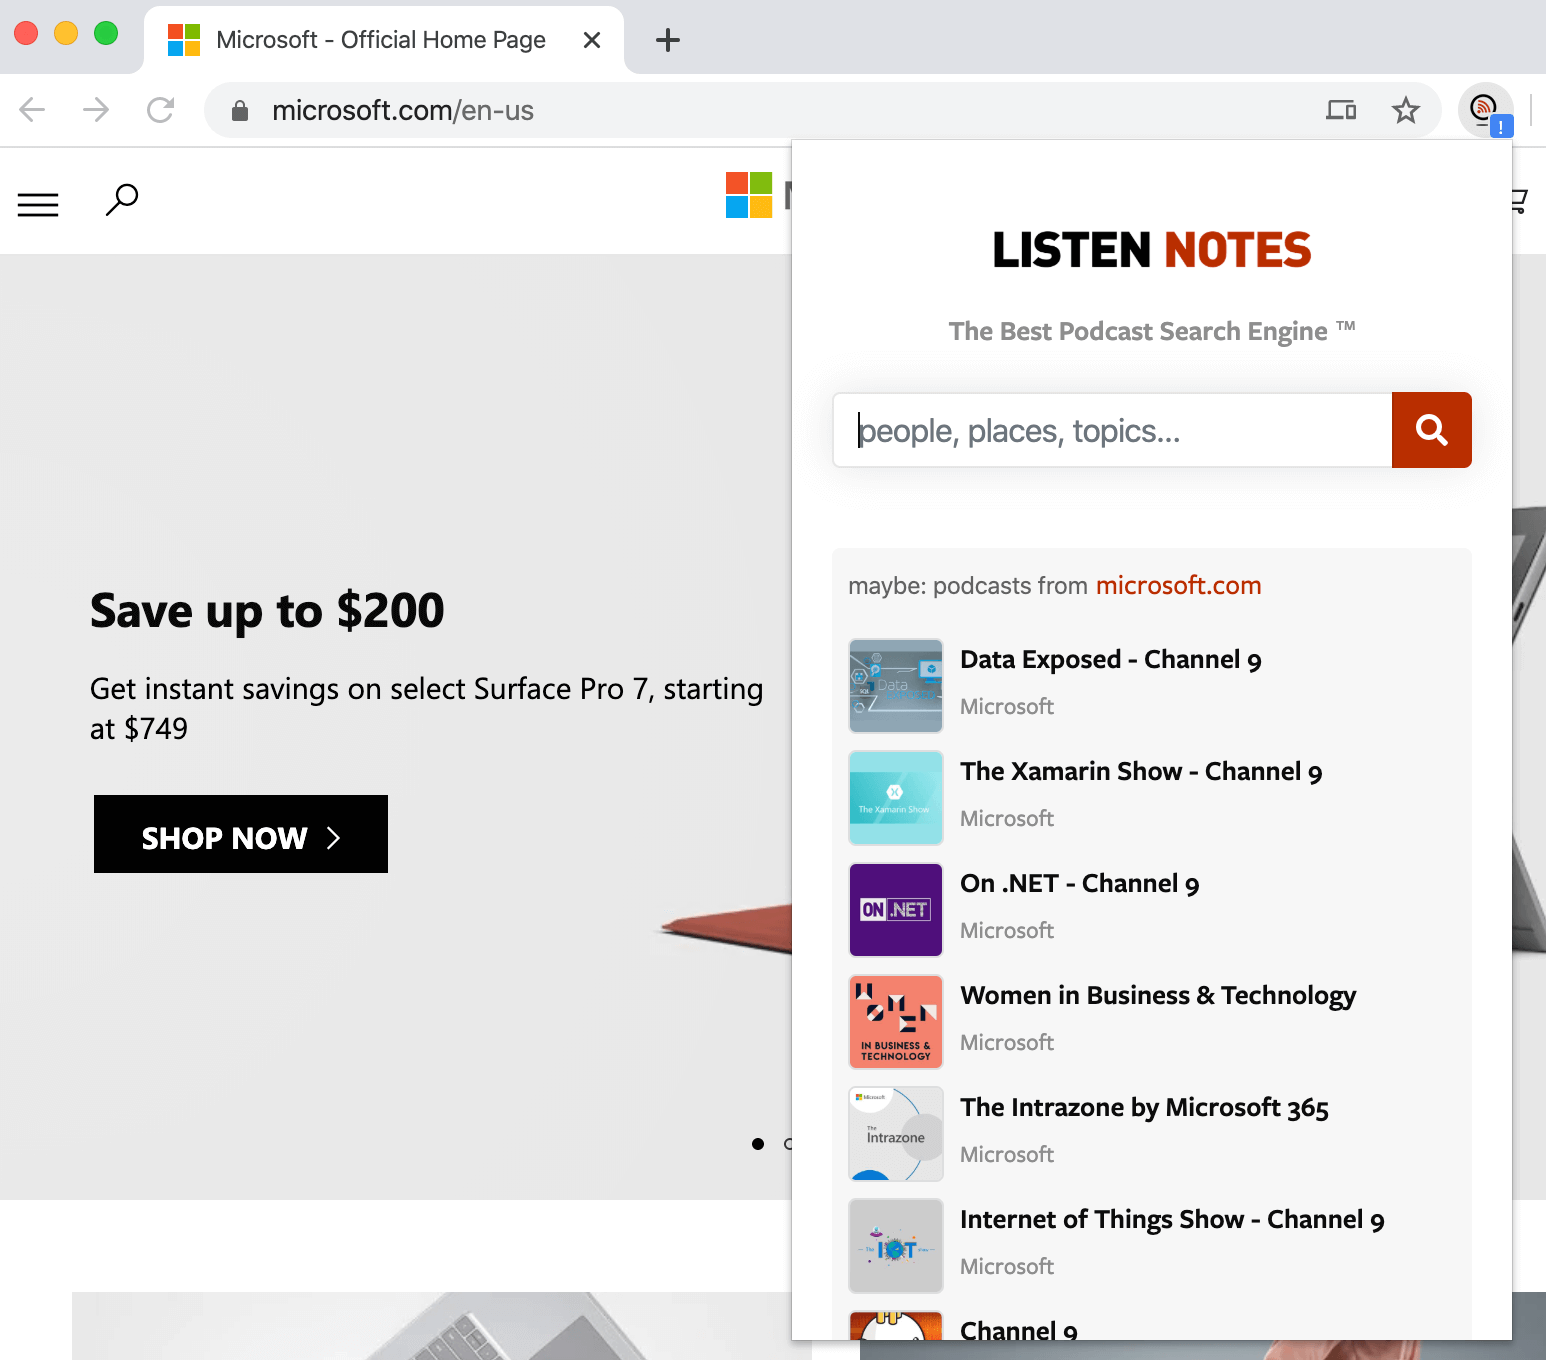
Task: Click Microsoft publisher text under The Intrazone
Action: point(1007,1154)
